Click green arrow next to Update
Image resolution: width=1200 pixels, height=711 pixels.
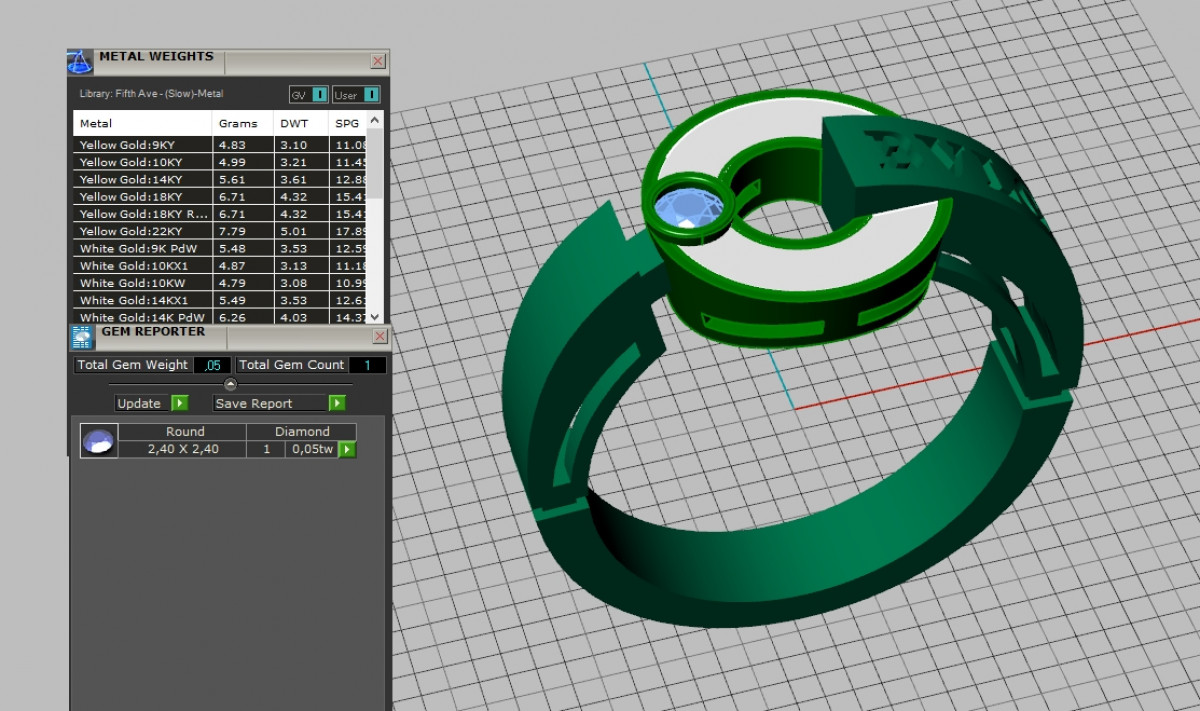pyautogui.click(x=179, y=403)
